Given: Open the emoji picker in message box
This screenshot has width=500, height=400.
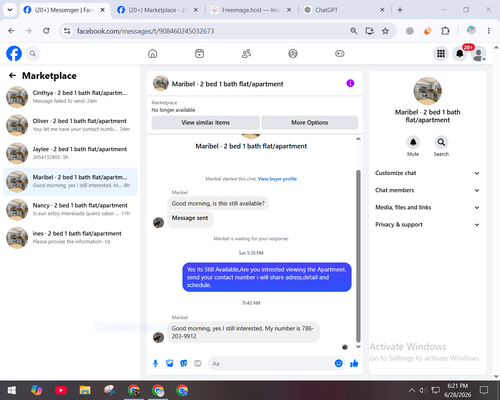Looking at the screenshot, I should click(338, 363).
